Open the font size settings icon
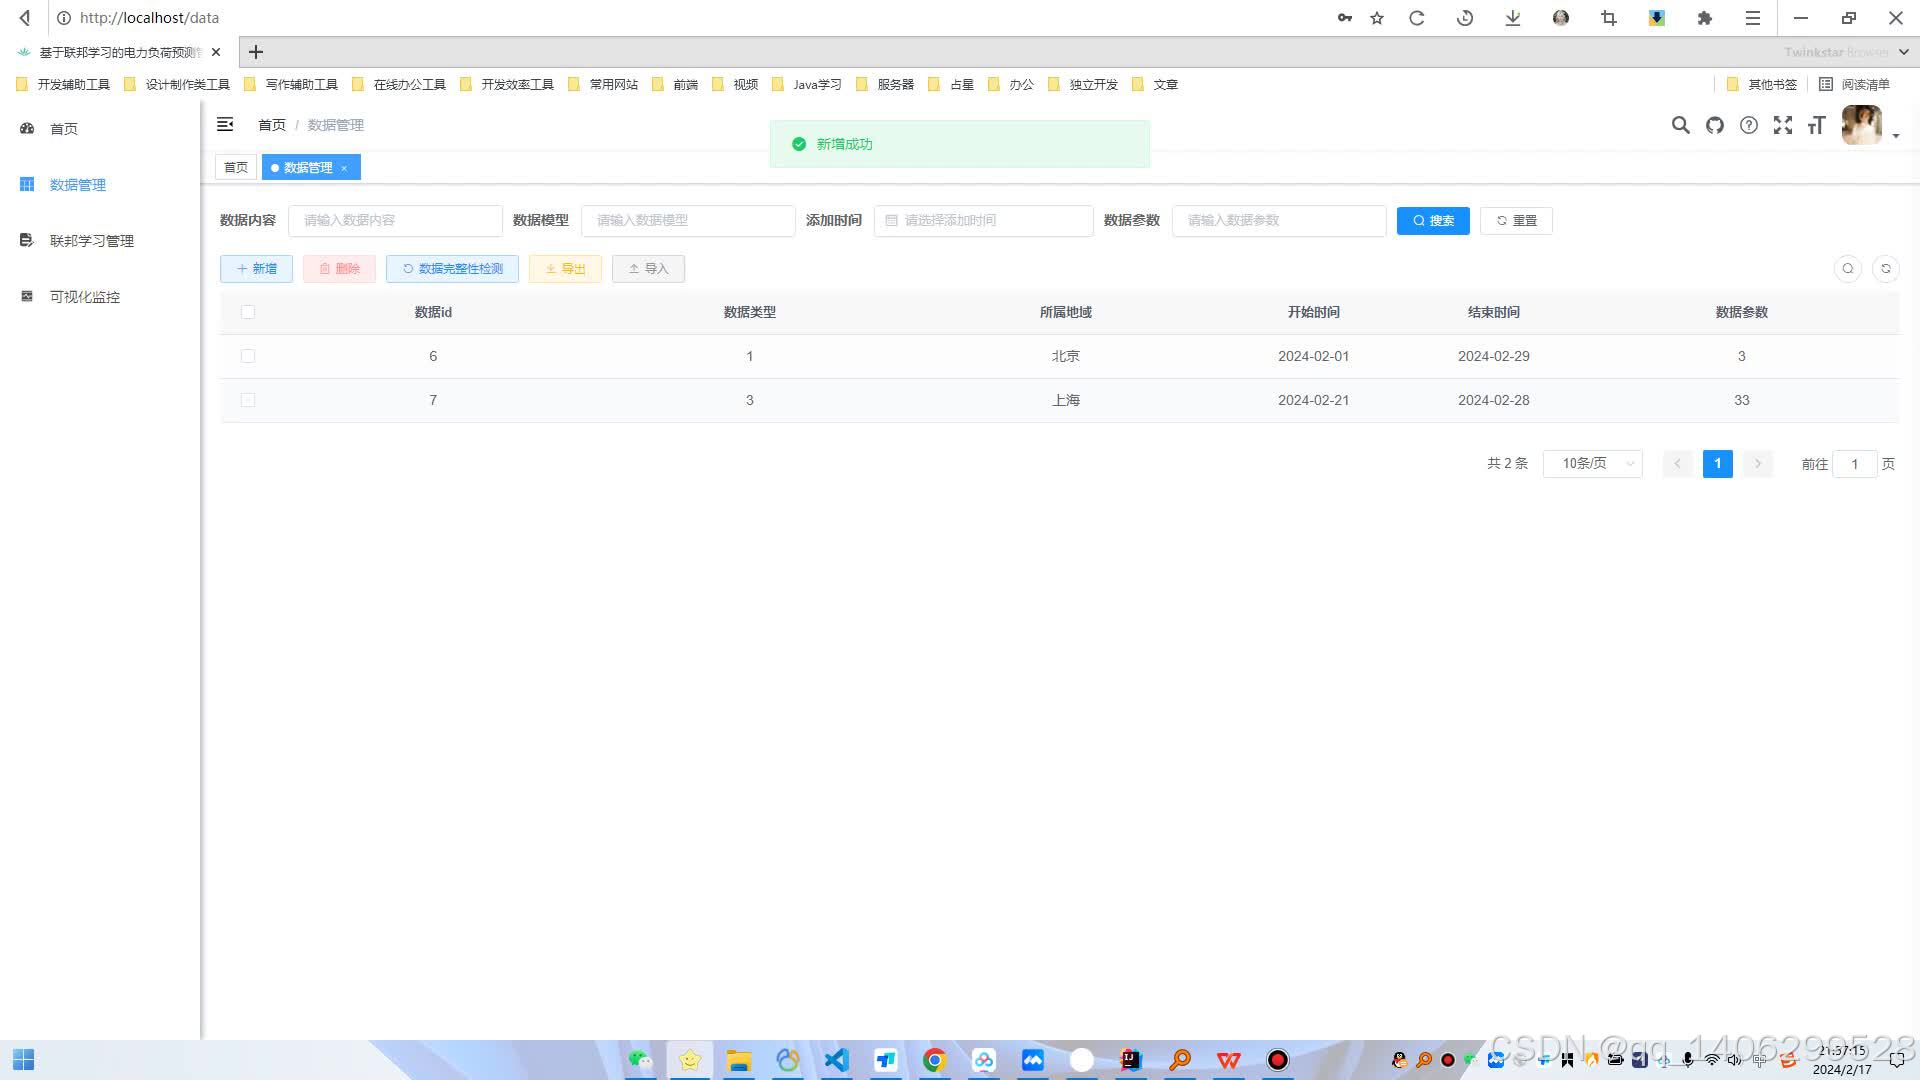1920x1080 pixels. click(1817, 125)
